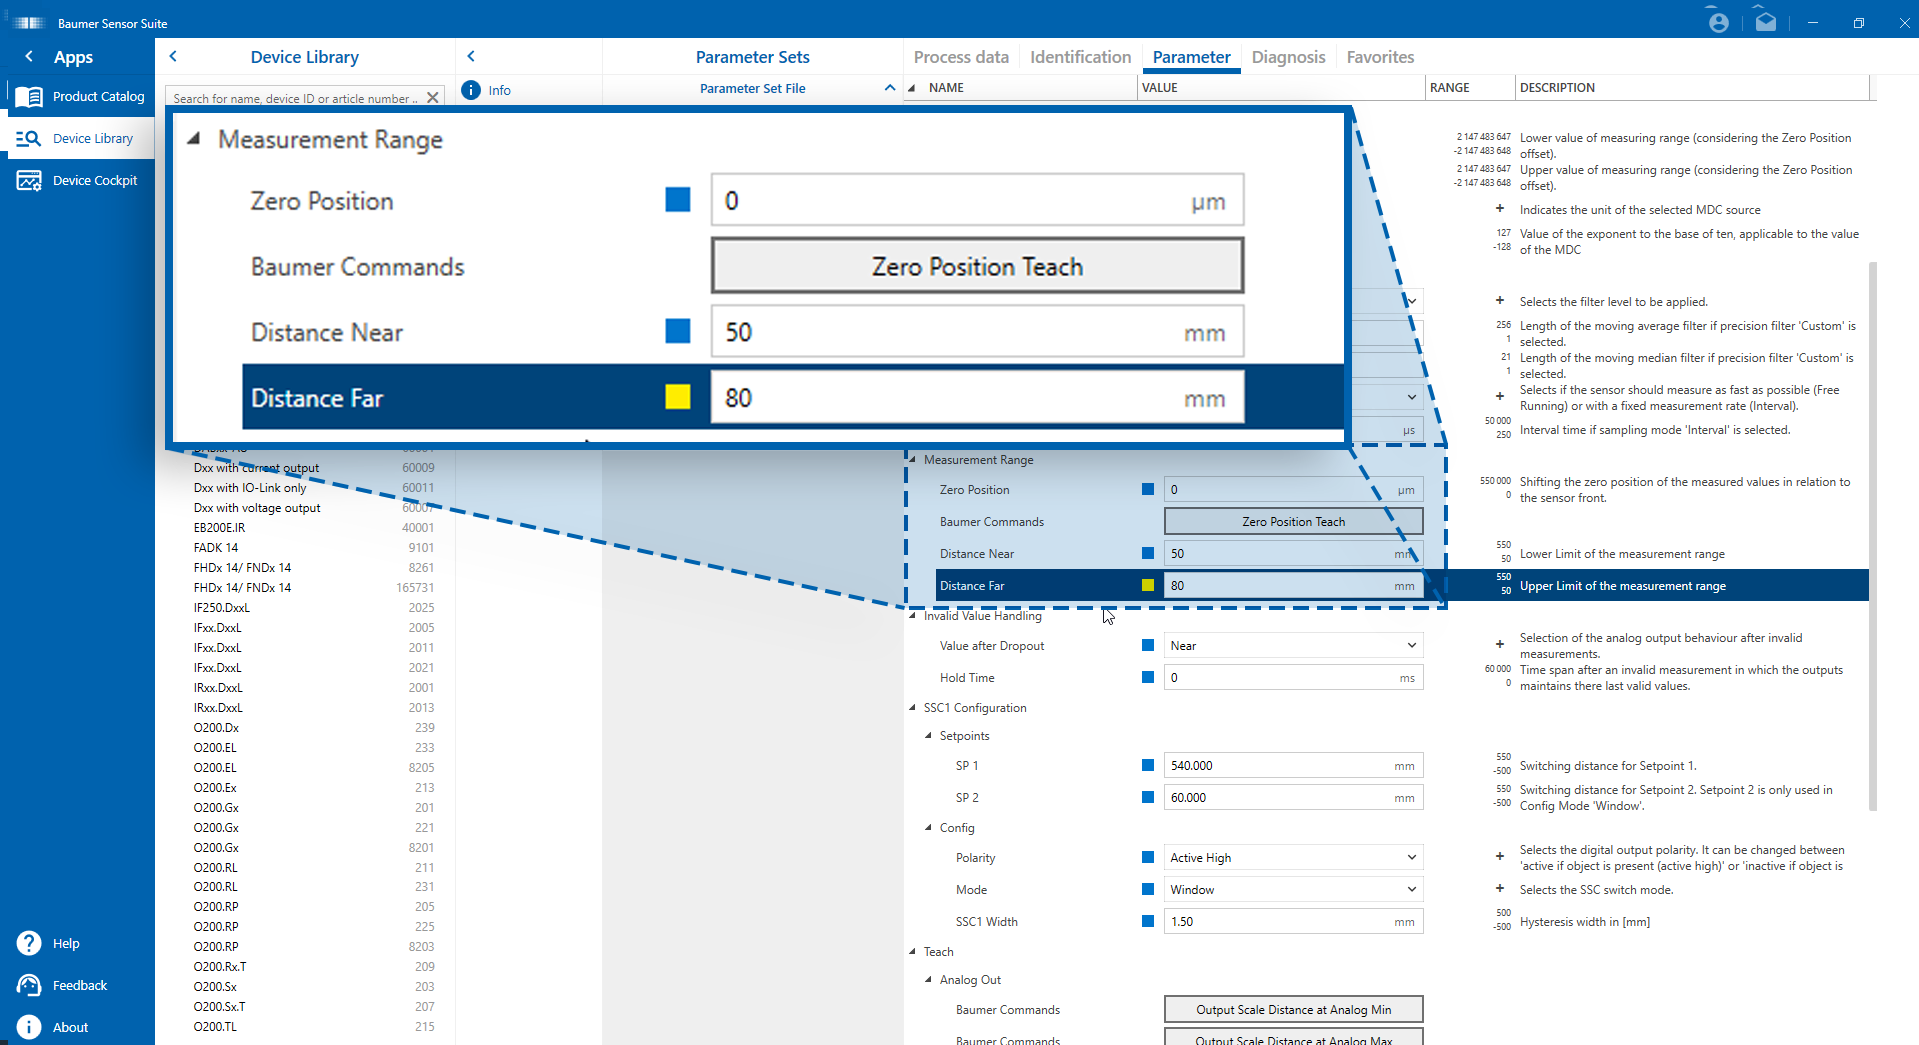Click the blue square beside Hold Time
This screenshot has height=1045, width=1919.
click(1148, 678)
